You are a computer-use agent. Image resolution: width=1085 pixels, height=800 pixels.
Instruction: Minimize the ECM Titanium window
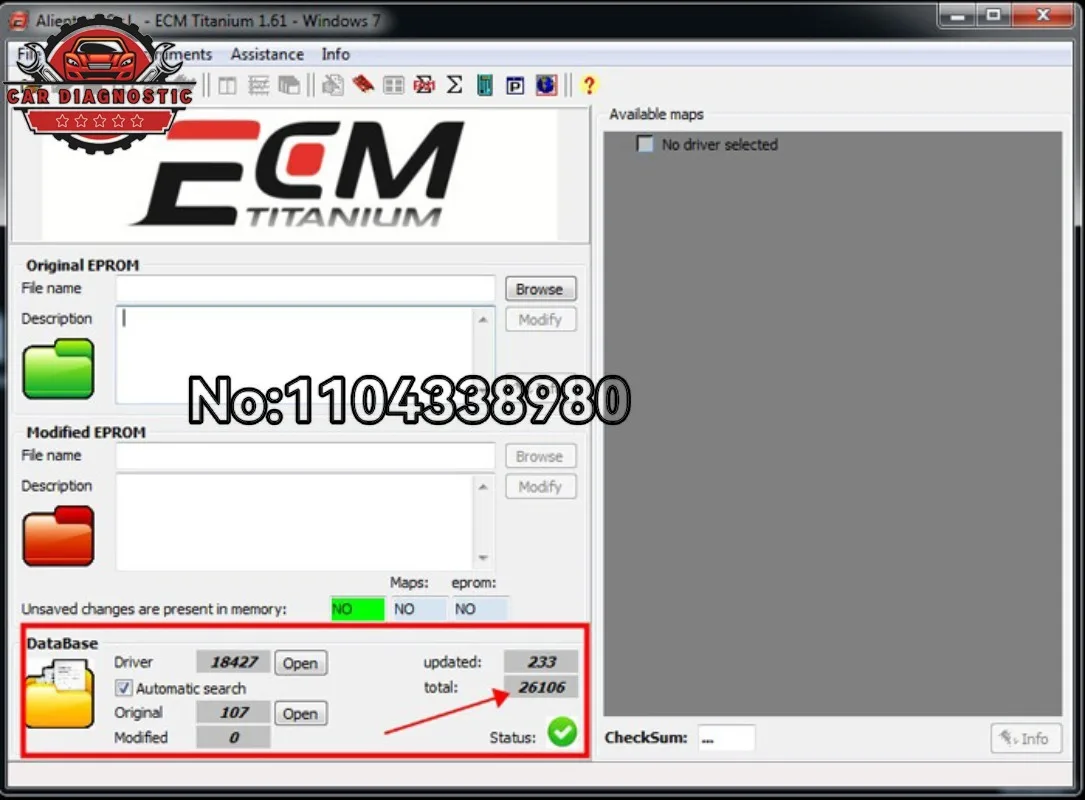tap(958, 16)
